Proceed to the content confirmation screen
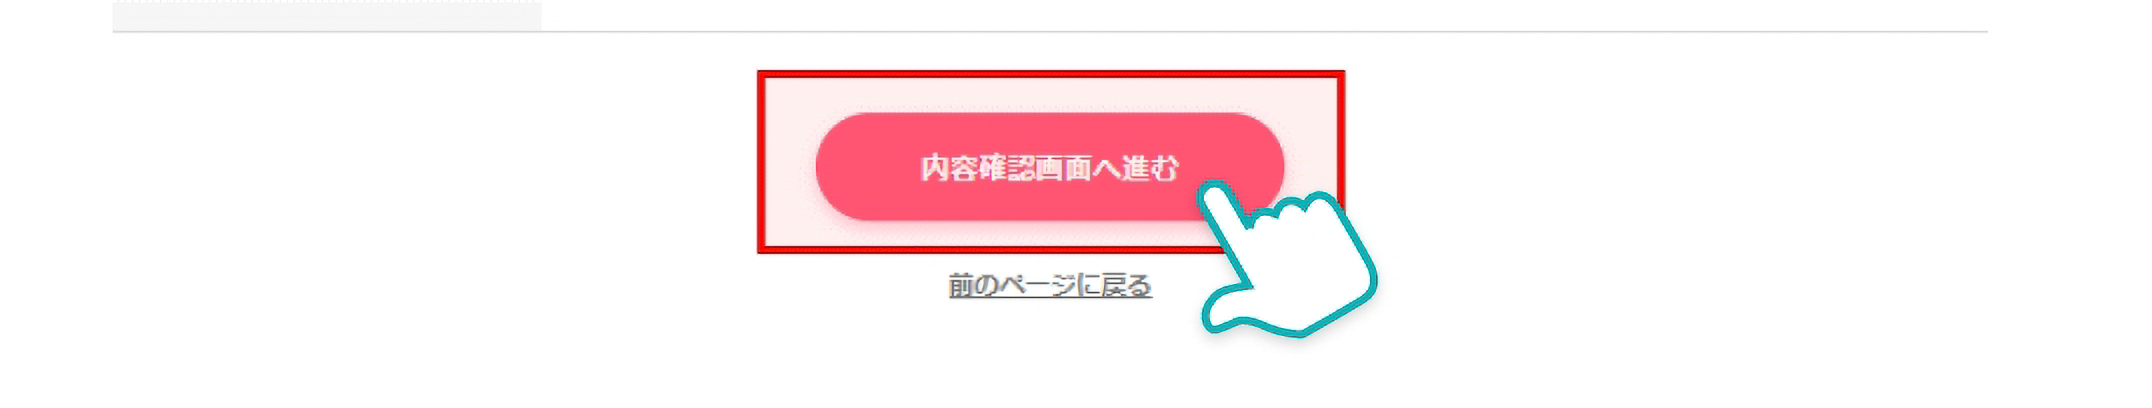 (1049, 167)
